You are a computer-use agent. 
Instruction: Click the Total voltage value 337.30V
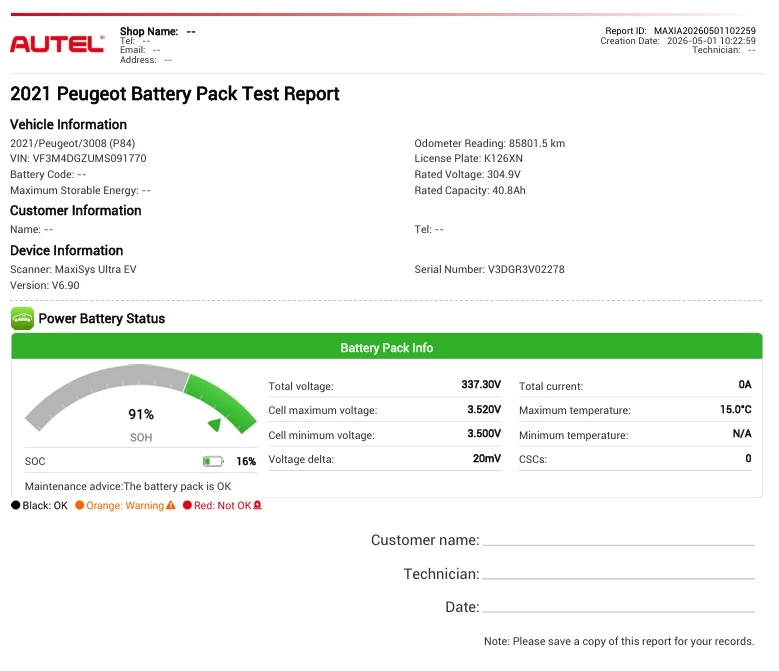[x=481, y=384]
